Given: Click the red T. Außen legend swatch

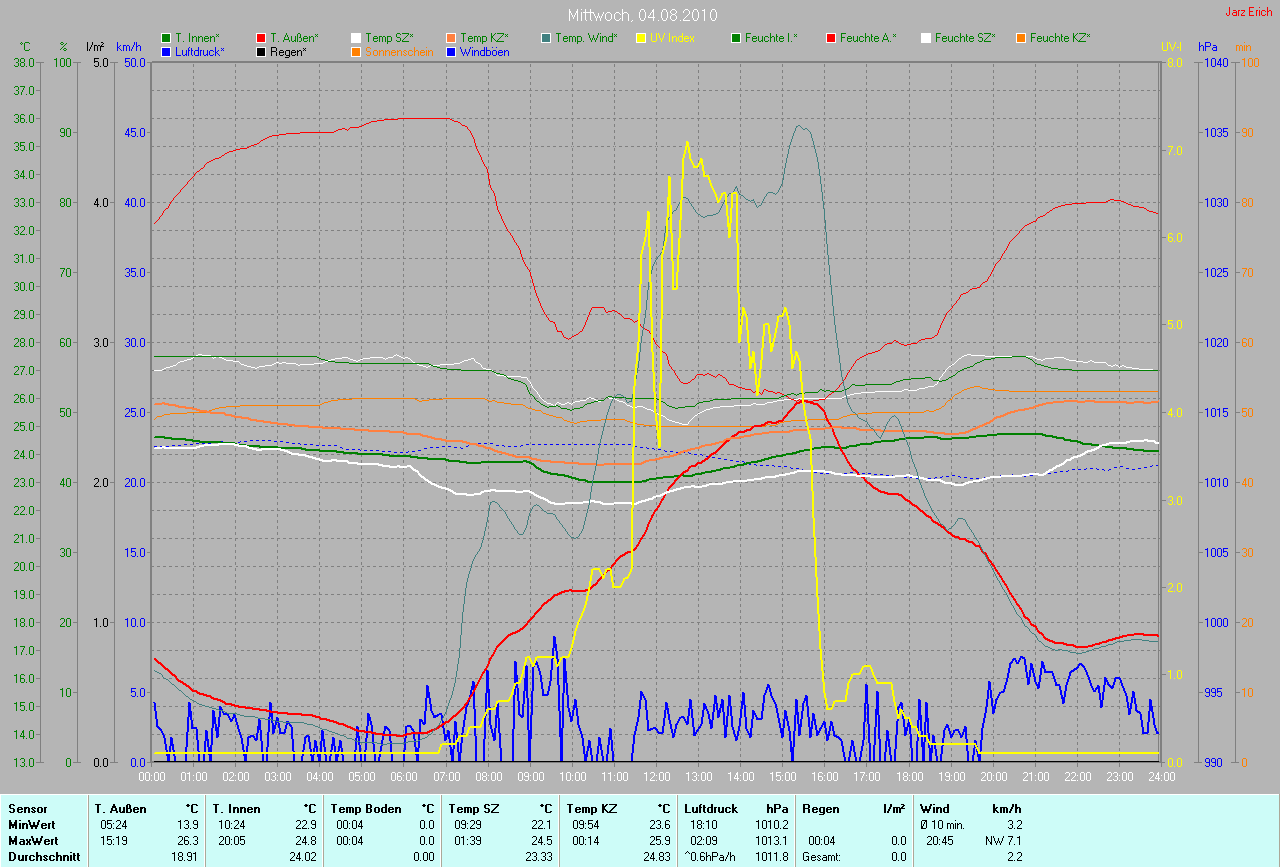Looking at the screenshot, I should click(261, 38).
